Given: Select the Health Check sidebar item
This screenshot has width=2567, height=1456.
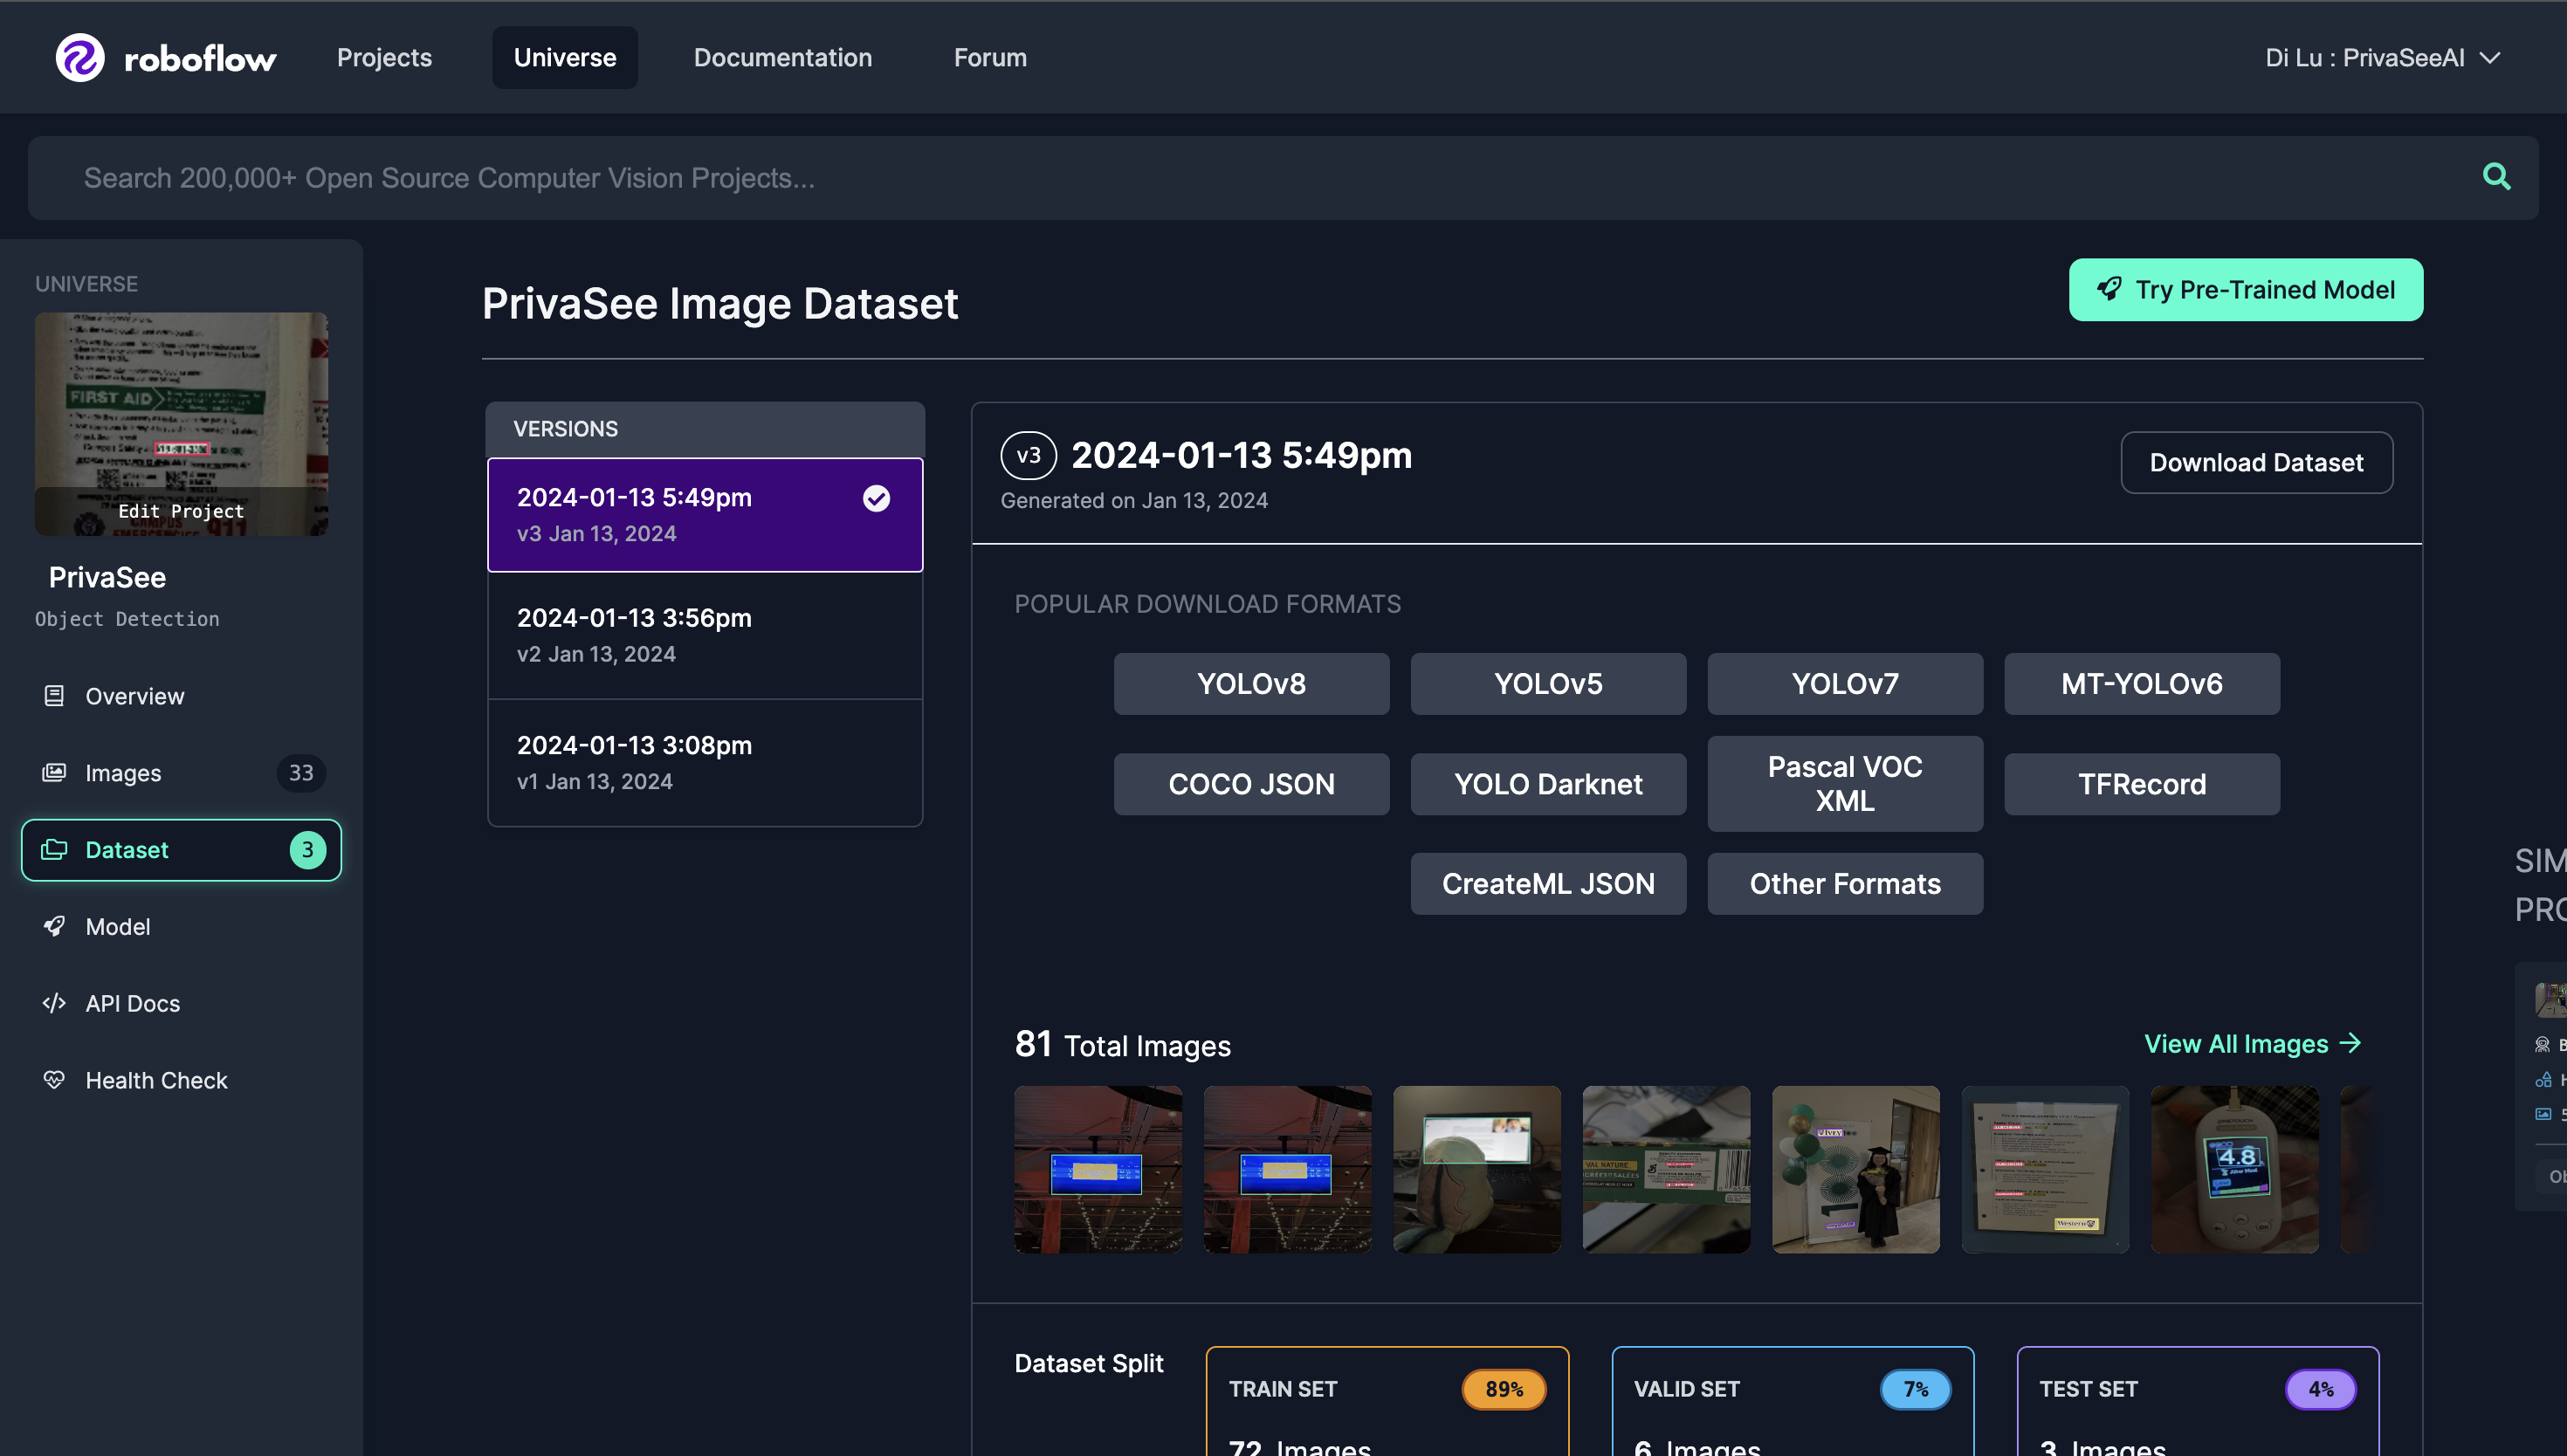Looking at the screenshot, I should pyautogui.click(x=181, y=1080).
